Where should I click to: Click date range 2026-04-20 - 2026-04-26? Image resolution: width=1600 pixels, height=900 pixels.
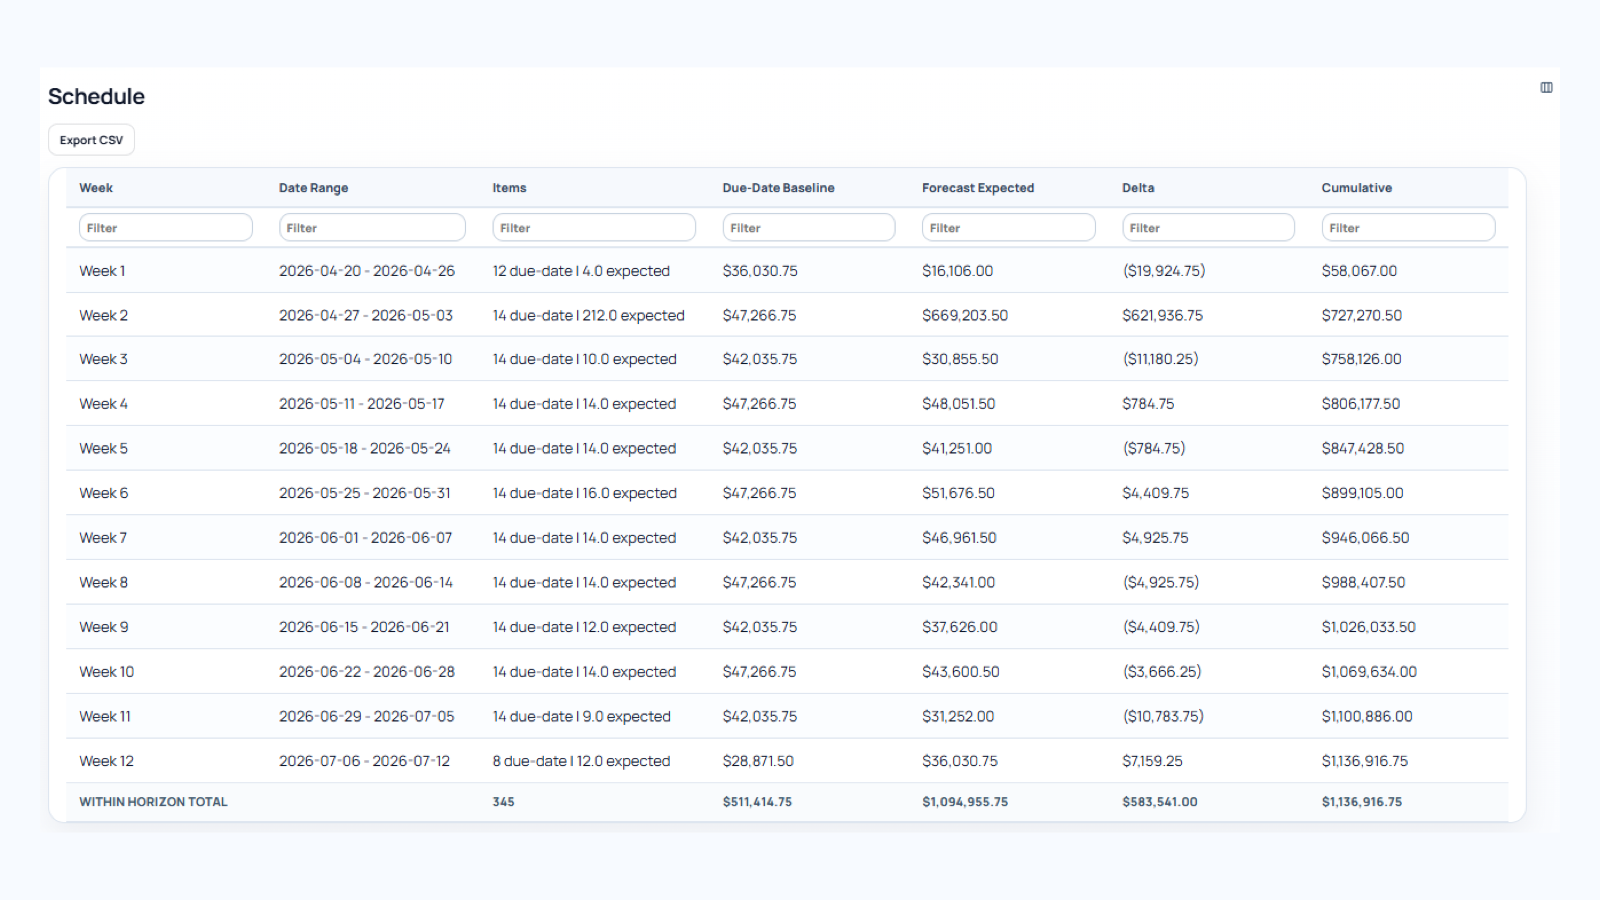click(x=367, y=271)
